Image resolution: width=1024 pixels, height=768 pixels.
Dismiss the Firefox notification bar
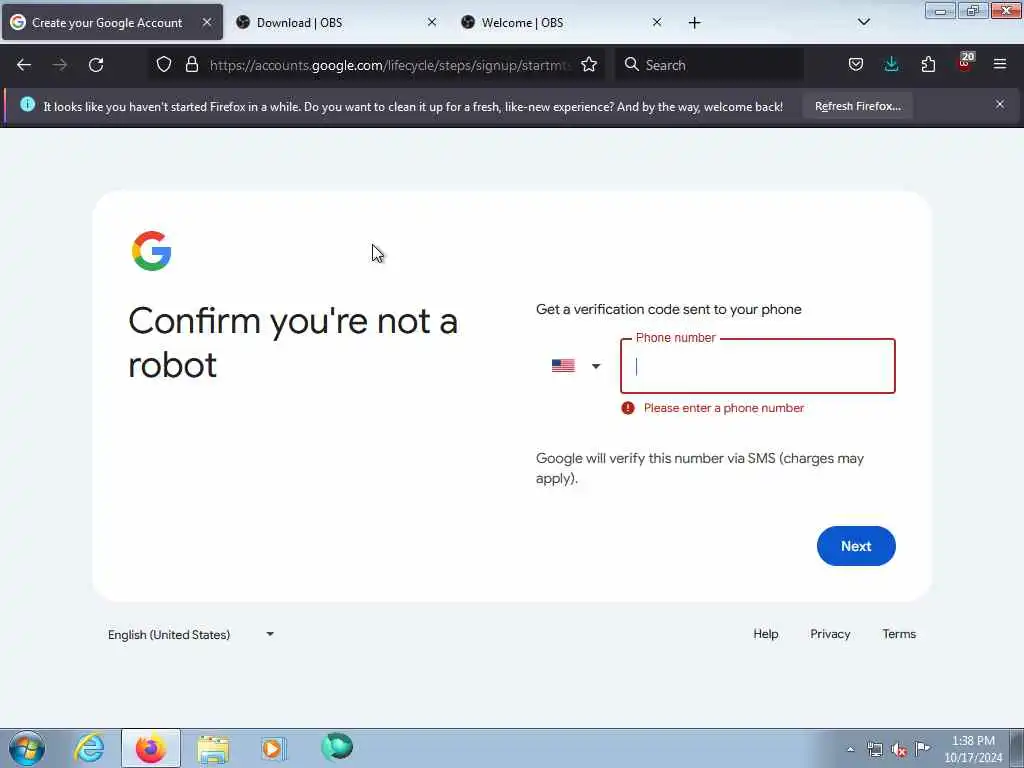999,104
